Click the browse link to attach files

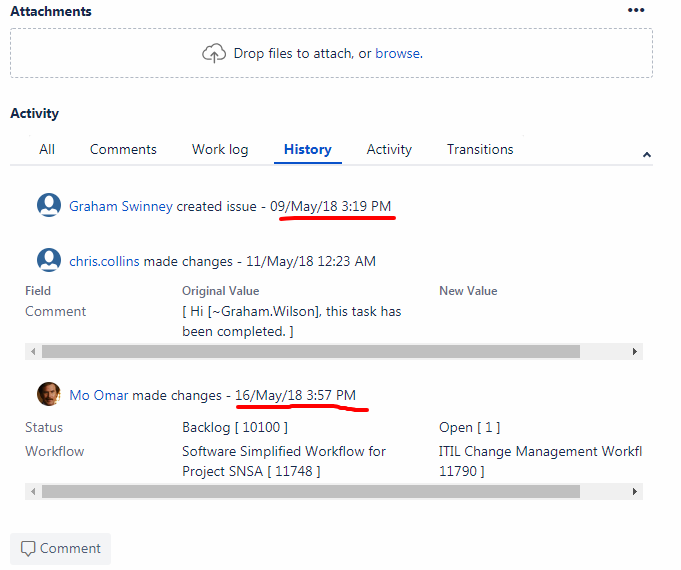click(397, 53)
